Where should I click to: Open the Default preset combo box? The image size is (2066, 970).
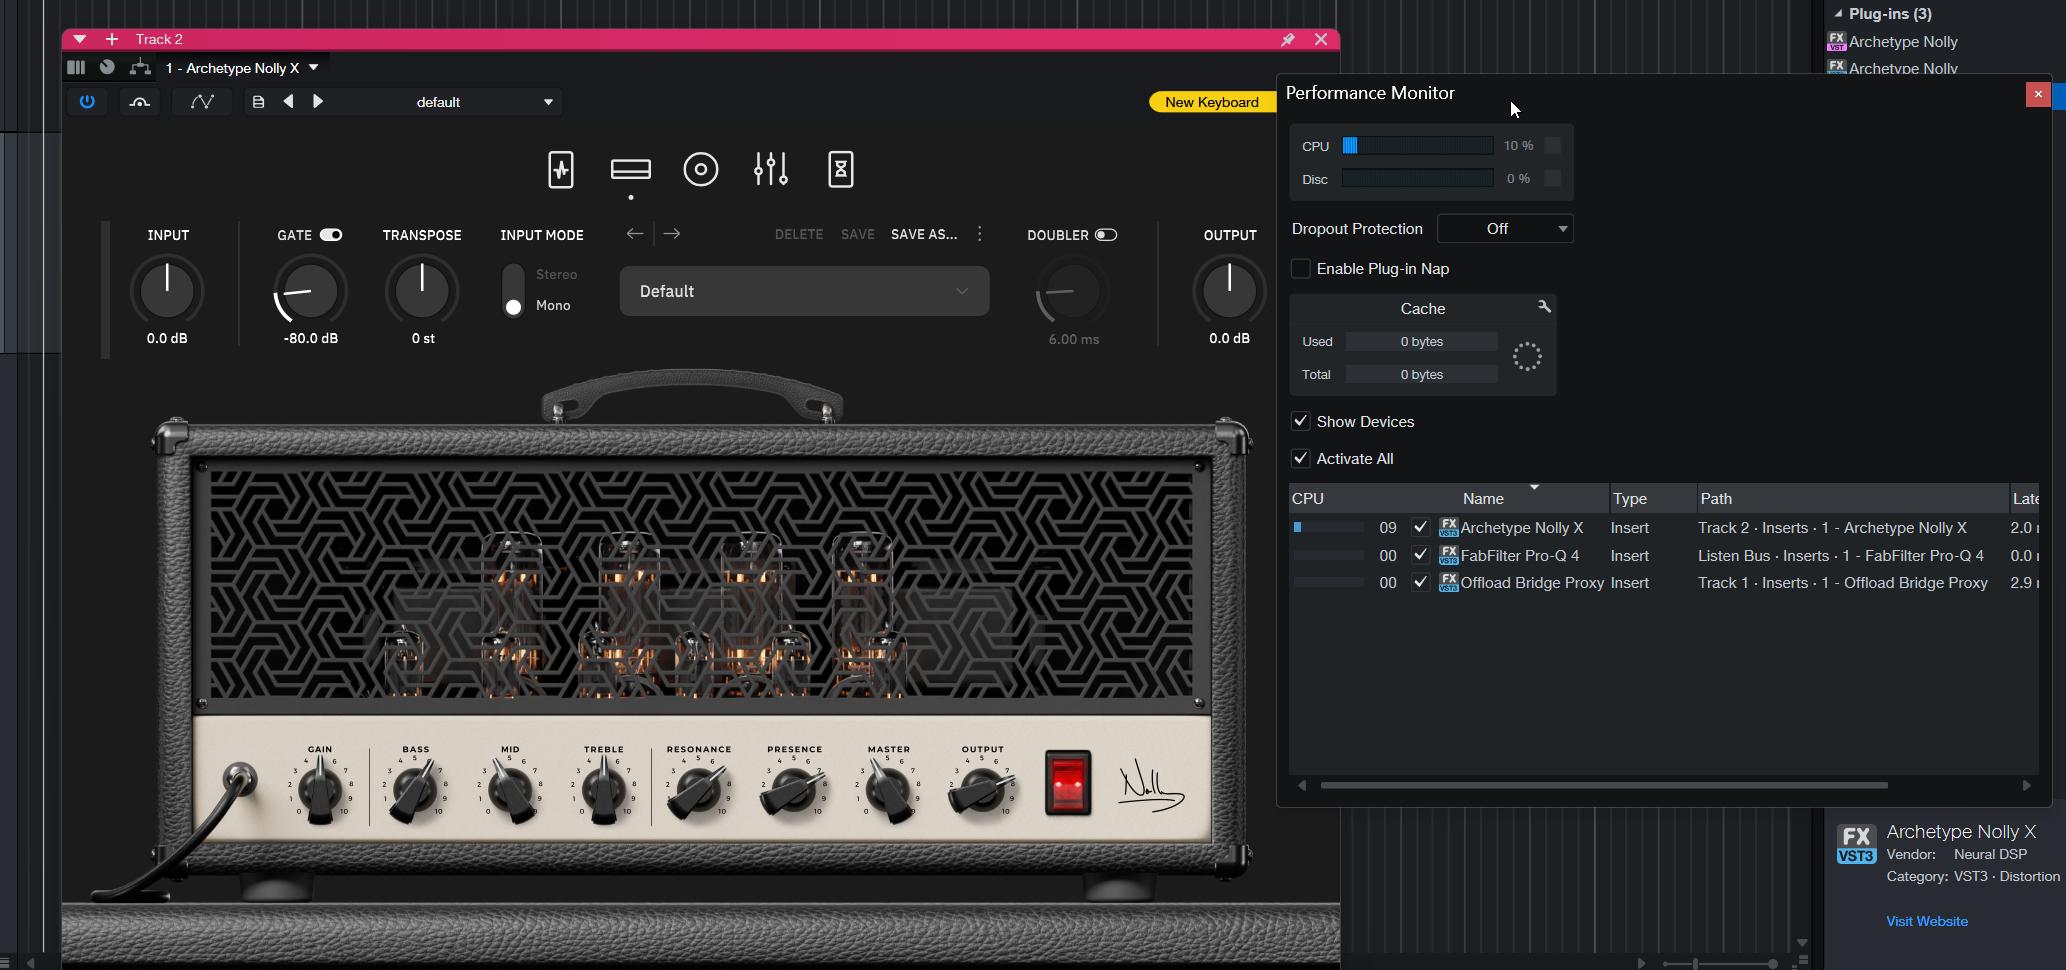pos(805,291)
